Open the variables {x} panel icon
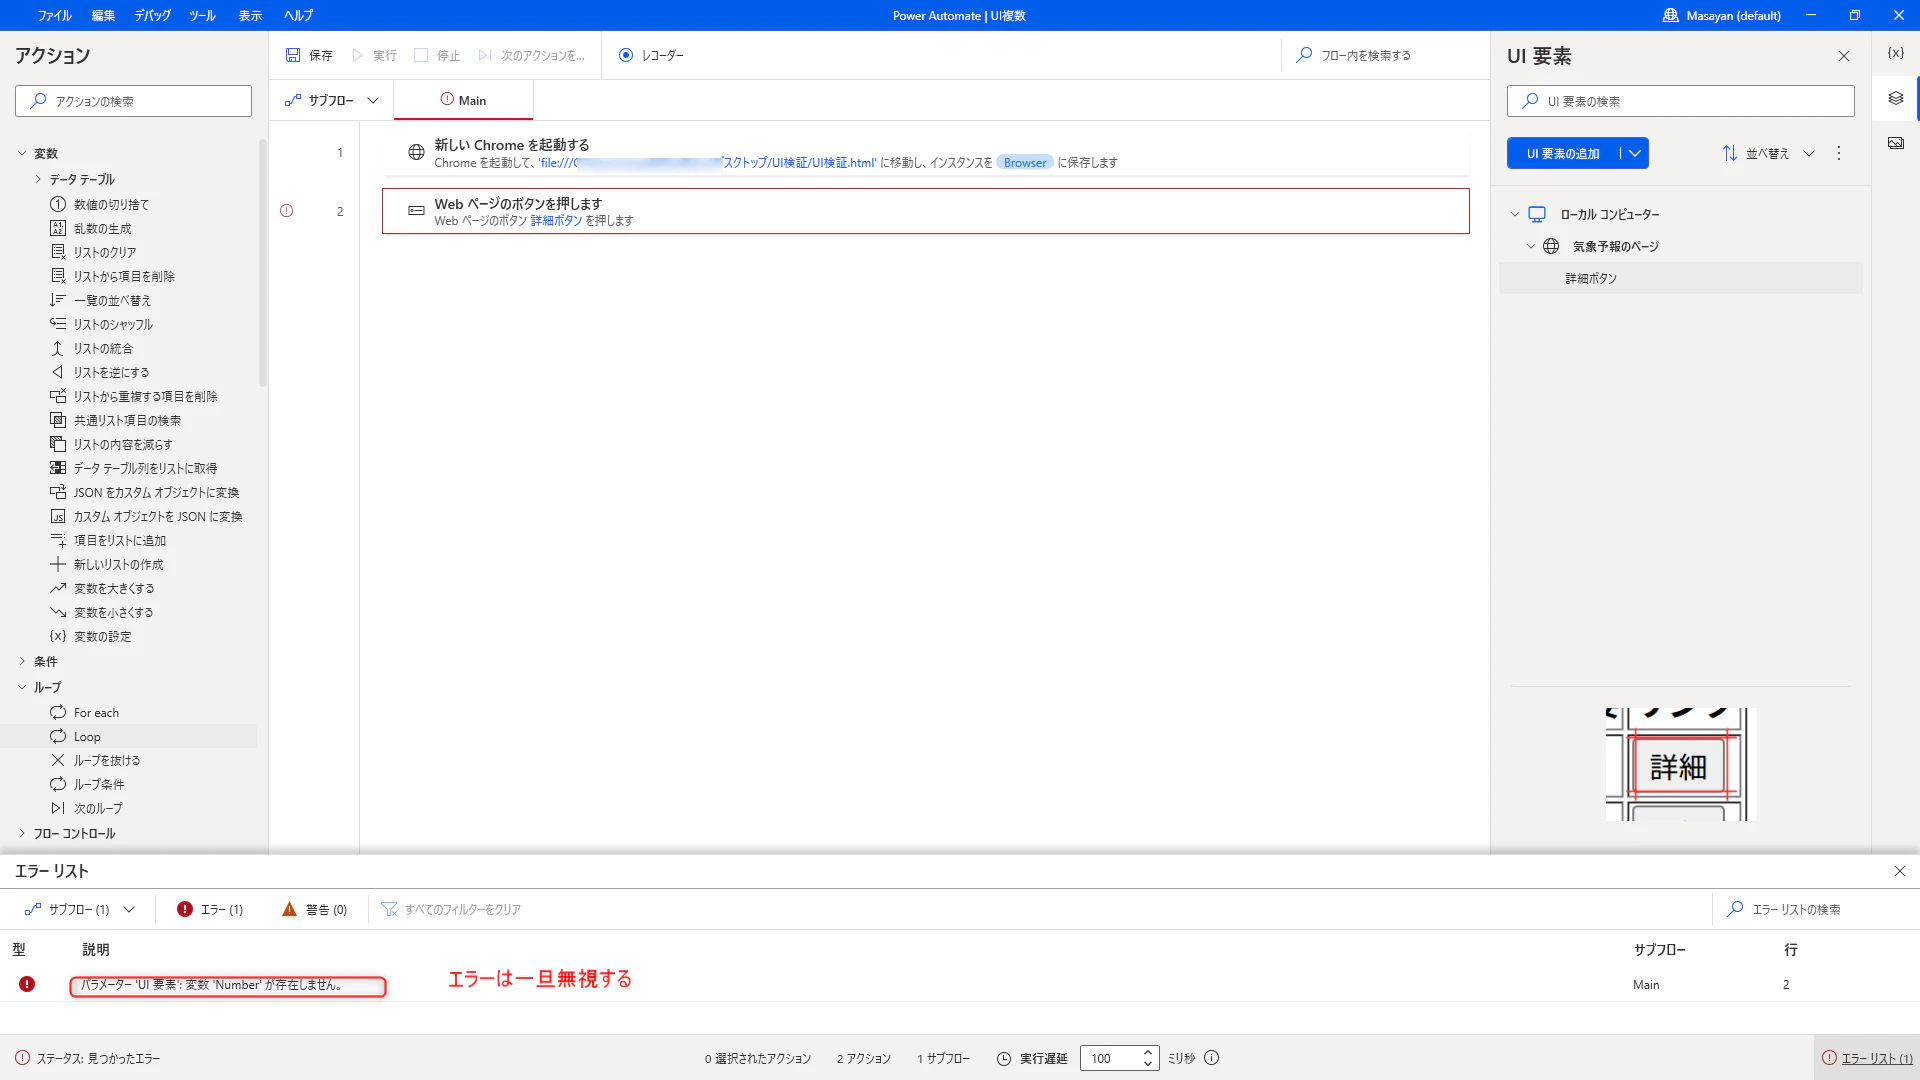The width and height of the screenshot is (1920, 1080). click(x=1895, y=53)
